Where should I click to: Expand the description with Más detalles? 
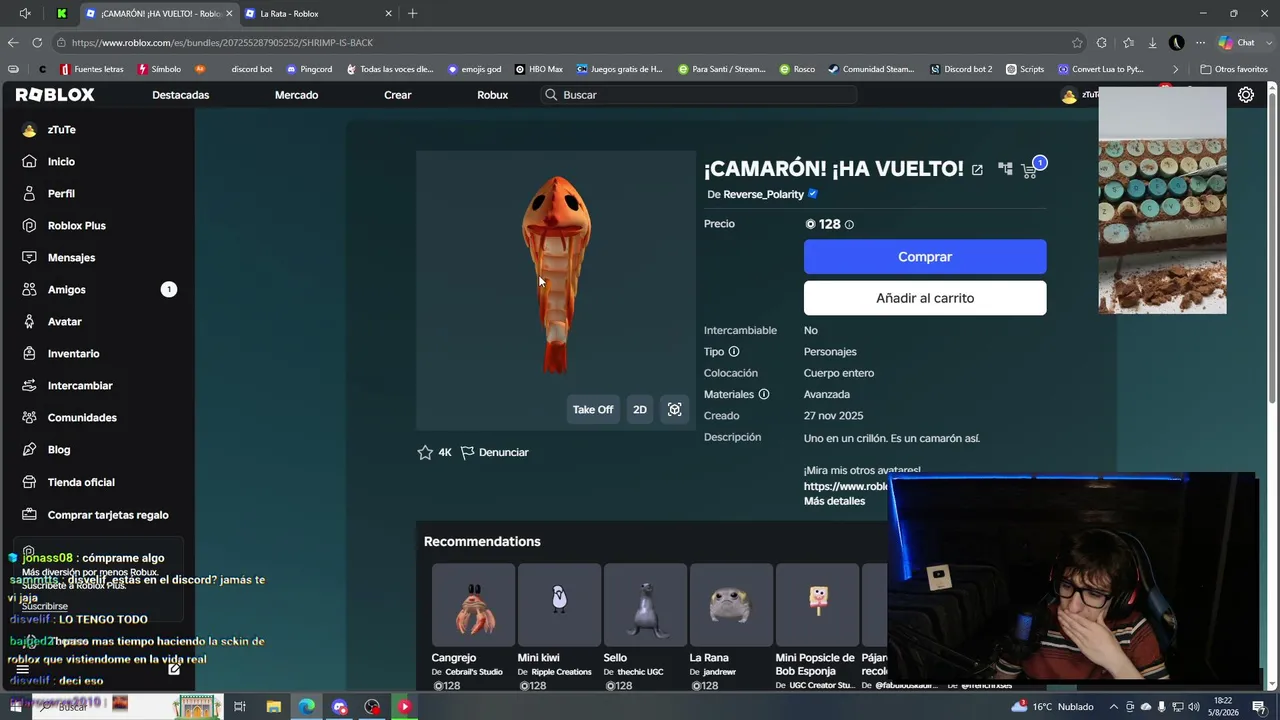pos(834,501)
